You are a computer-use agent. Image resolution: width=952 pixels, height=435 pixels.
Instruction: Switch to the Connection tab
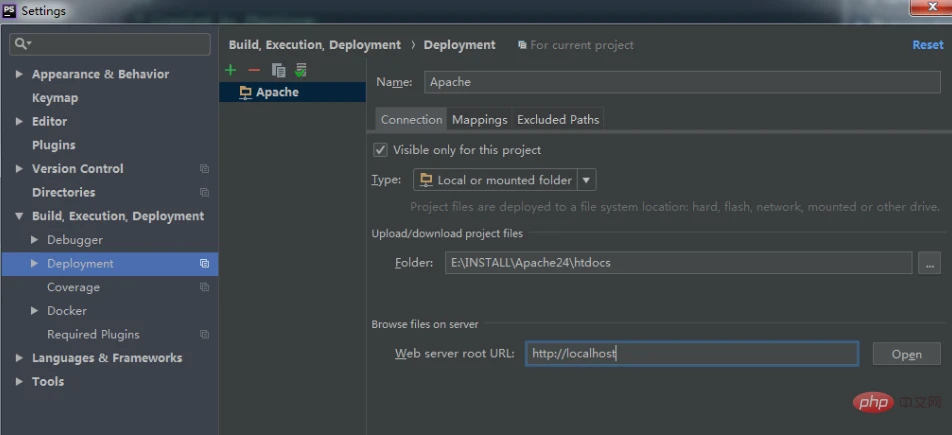pos(411,120)
